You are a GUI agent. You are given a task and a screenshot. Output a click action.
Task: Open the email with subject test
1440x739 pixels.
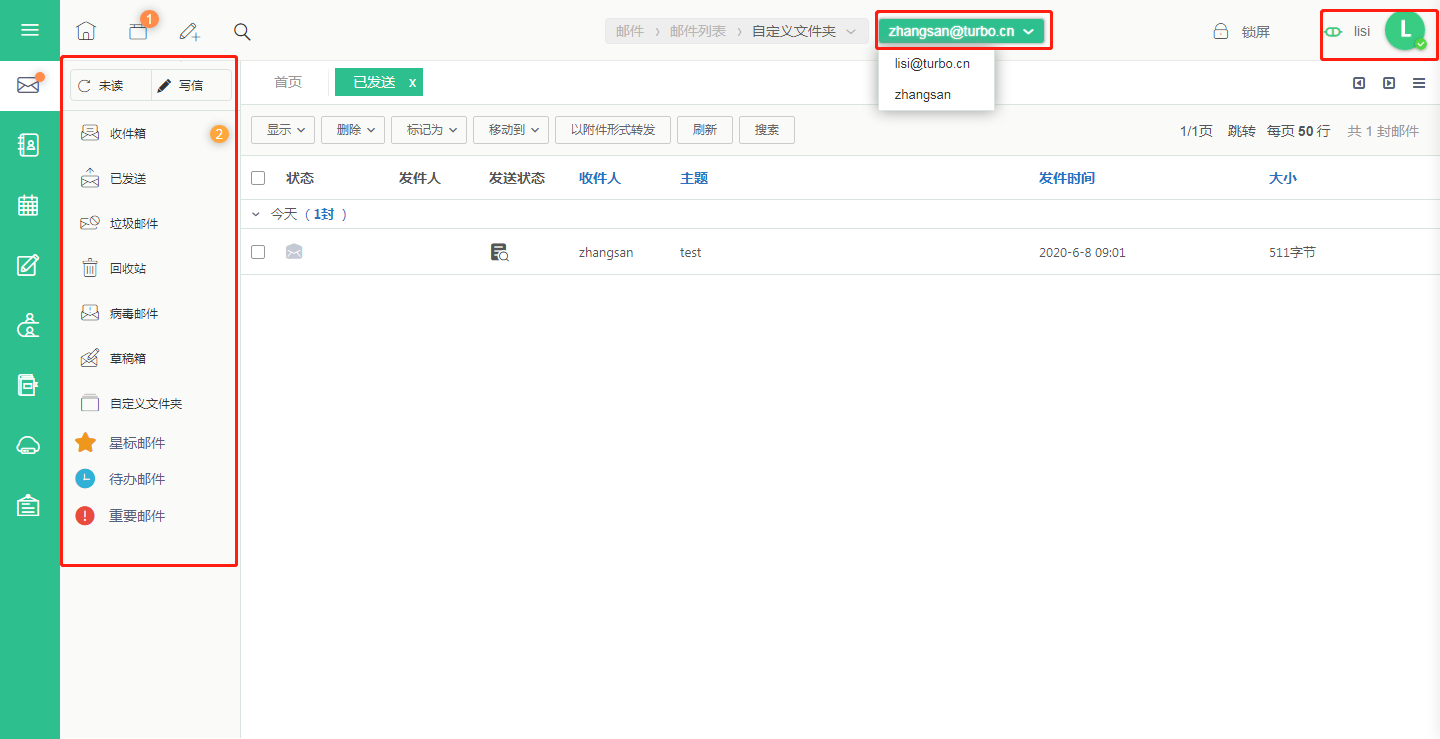(691, 253)
